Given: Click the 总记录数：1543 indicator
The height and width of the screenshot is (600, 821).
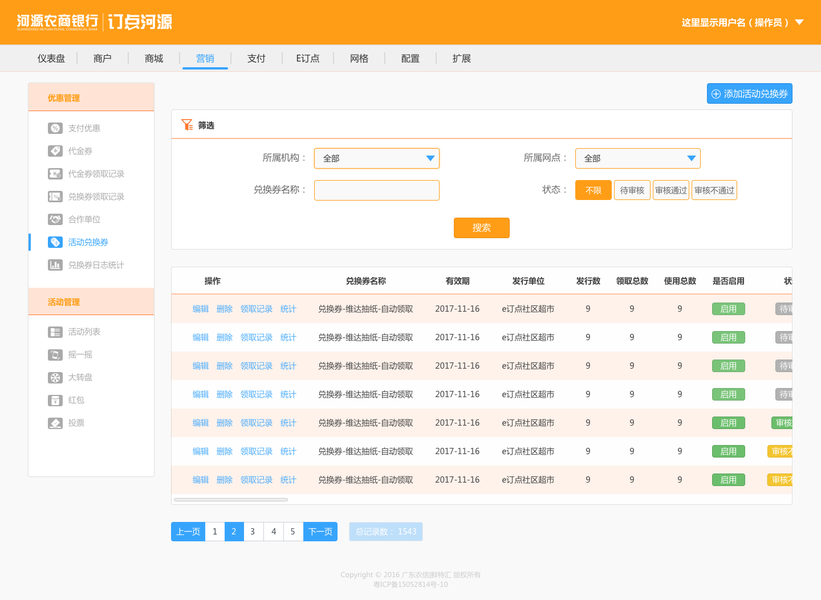Looking at the screenshot, I should point(386,531).
